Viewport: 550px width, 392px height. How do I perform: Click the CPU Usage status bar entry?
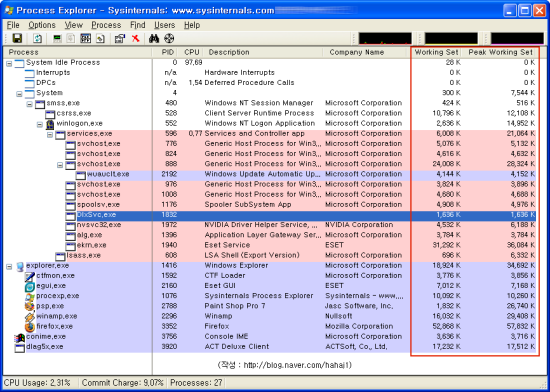pos(37,383)
